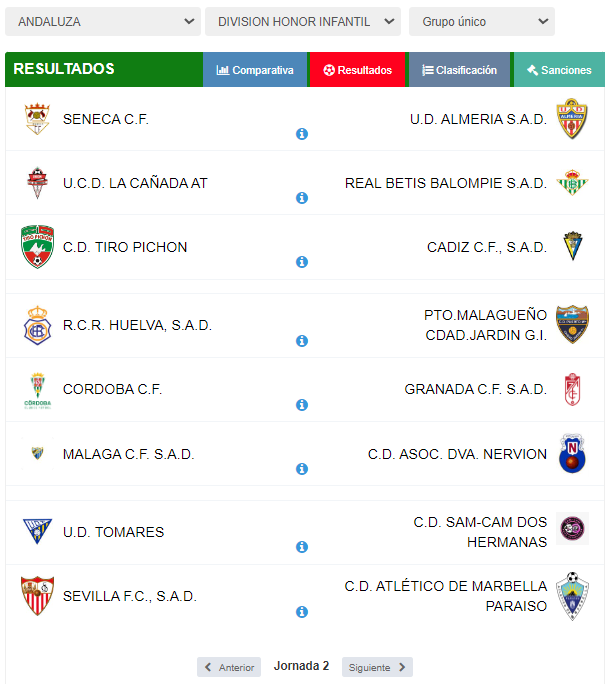Click the R.C.R. Huelva team crest
This screenshot has height=684, width=611.
pyautogui.click(x=37, y=325)
